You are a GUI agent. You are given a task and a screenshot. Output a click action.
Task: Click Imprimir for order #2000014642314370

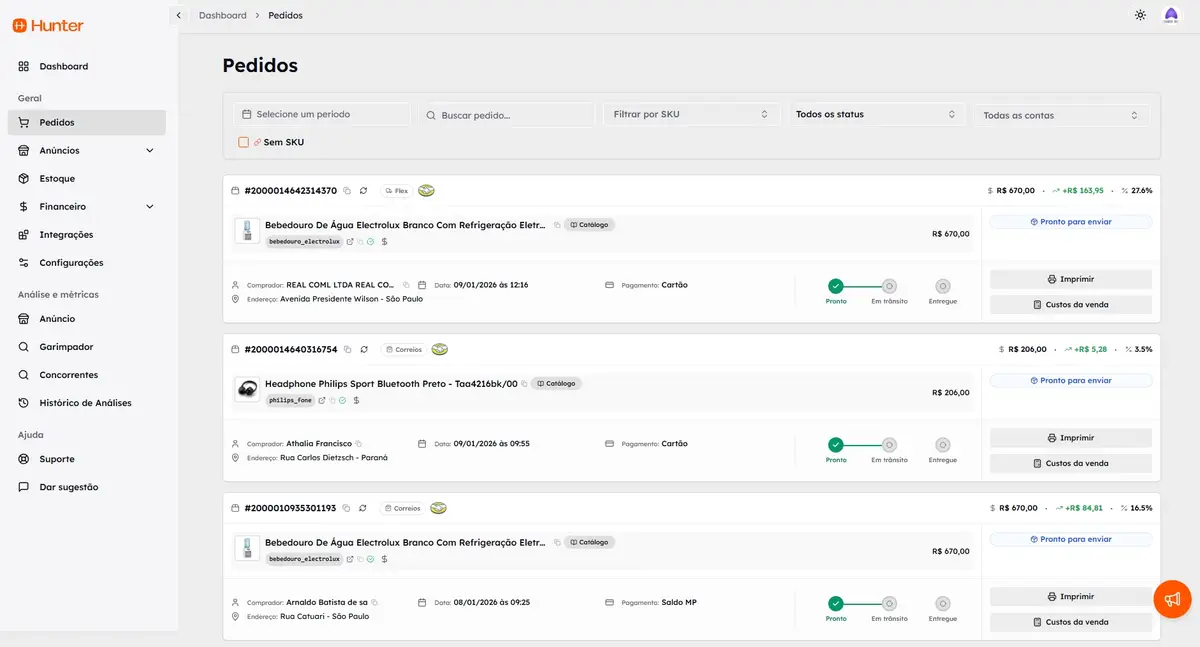1071,279
